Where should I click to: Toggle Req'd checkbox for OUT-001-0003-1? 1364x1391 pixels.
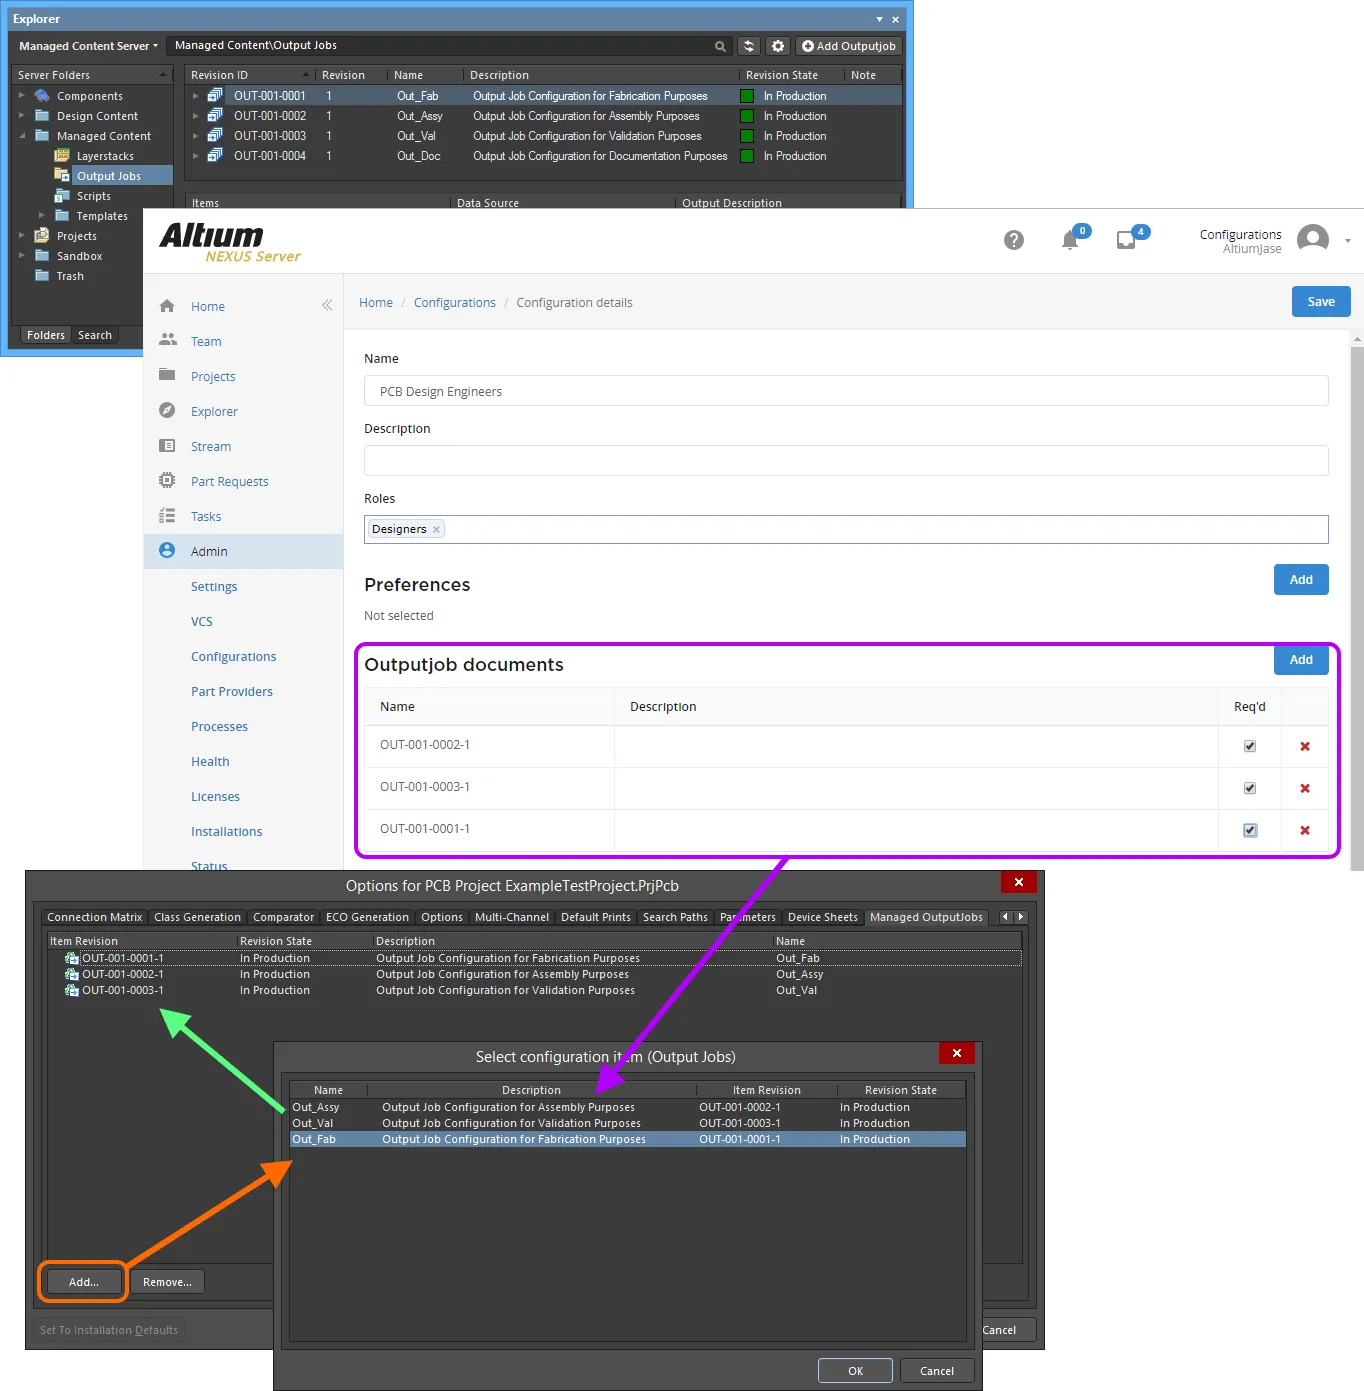coord(1250,788)
